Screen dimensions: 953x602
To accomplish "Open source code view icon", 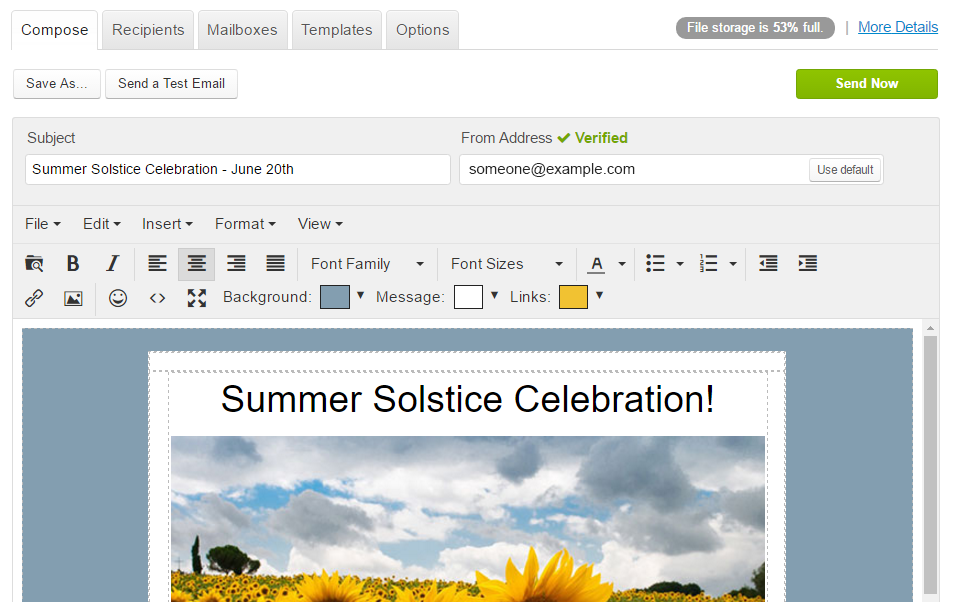I will [x=157, y=297].
